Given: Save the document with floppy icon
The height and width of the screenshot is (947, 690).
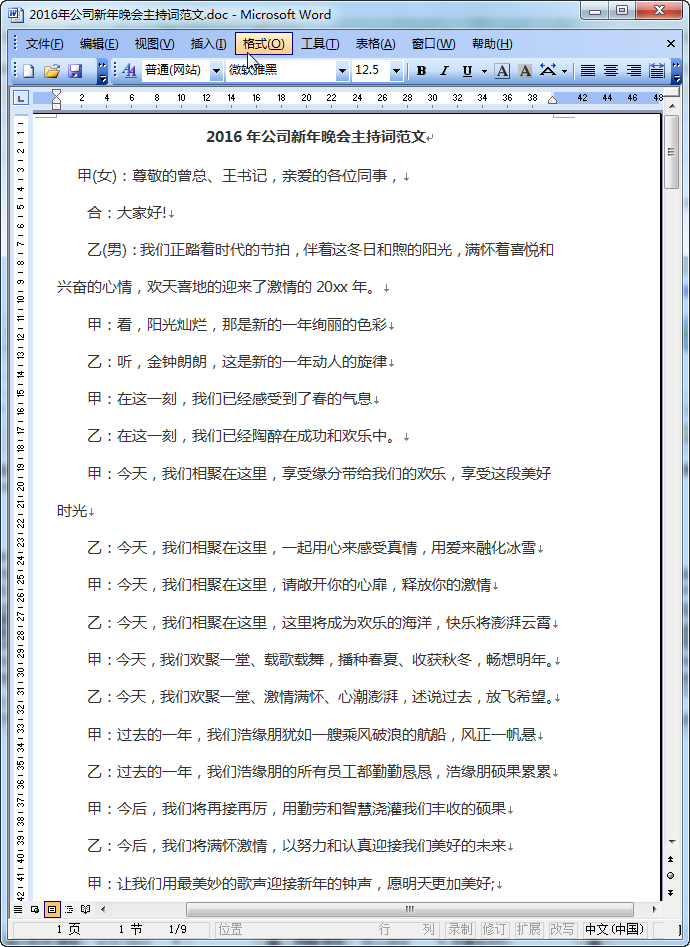Looking at the screenshot, I should (75, 71).
